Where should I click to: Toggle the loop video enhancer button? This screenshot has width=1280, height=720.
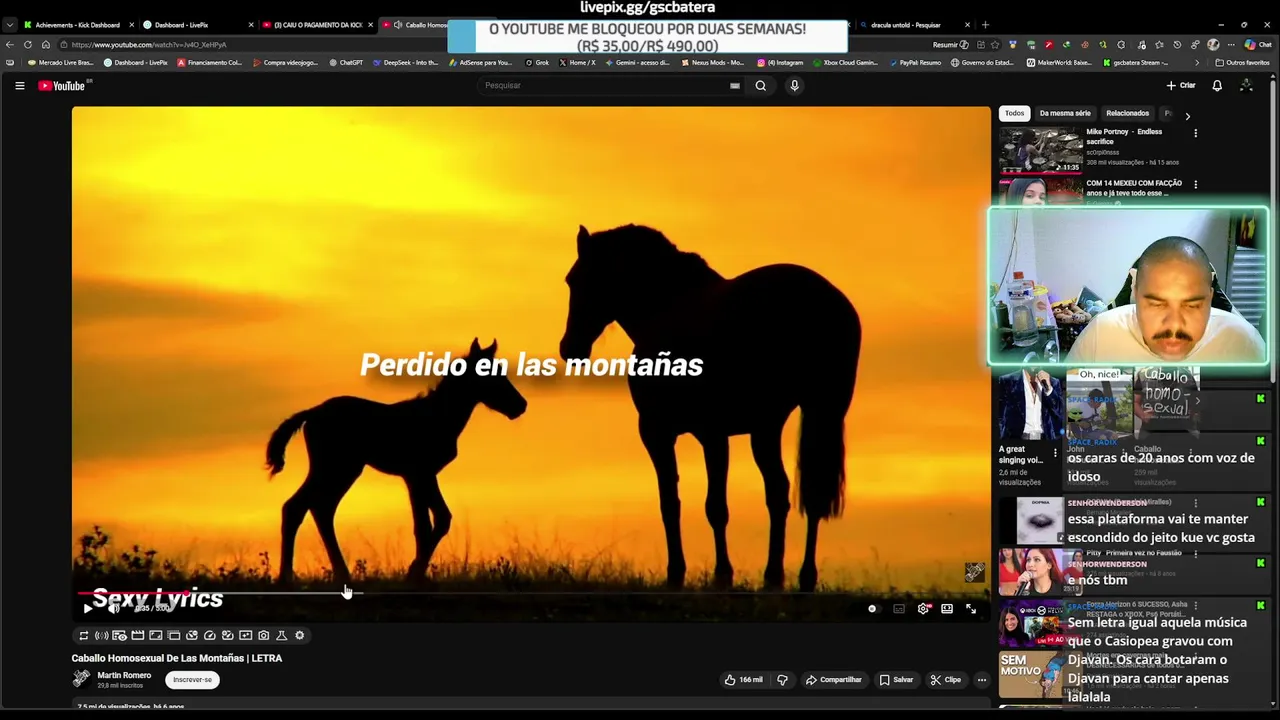[84, 635]
